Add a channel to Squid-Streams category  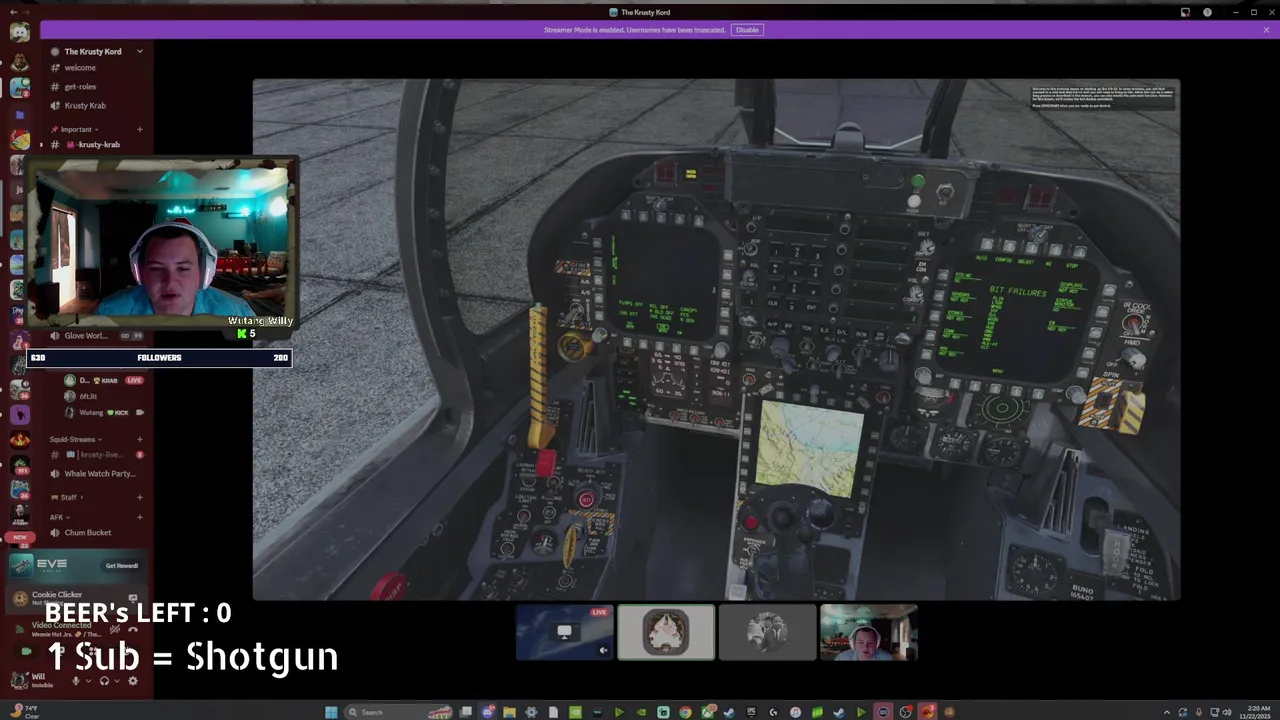click(139, 439)
